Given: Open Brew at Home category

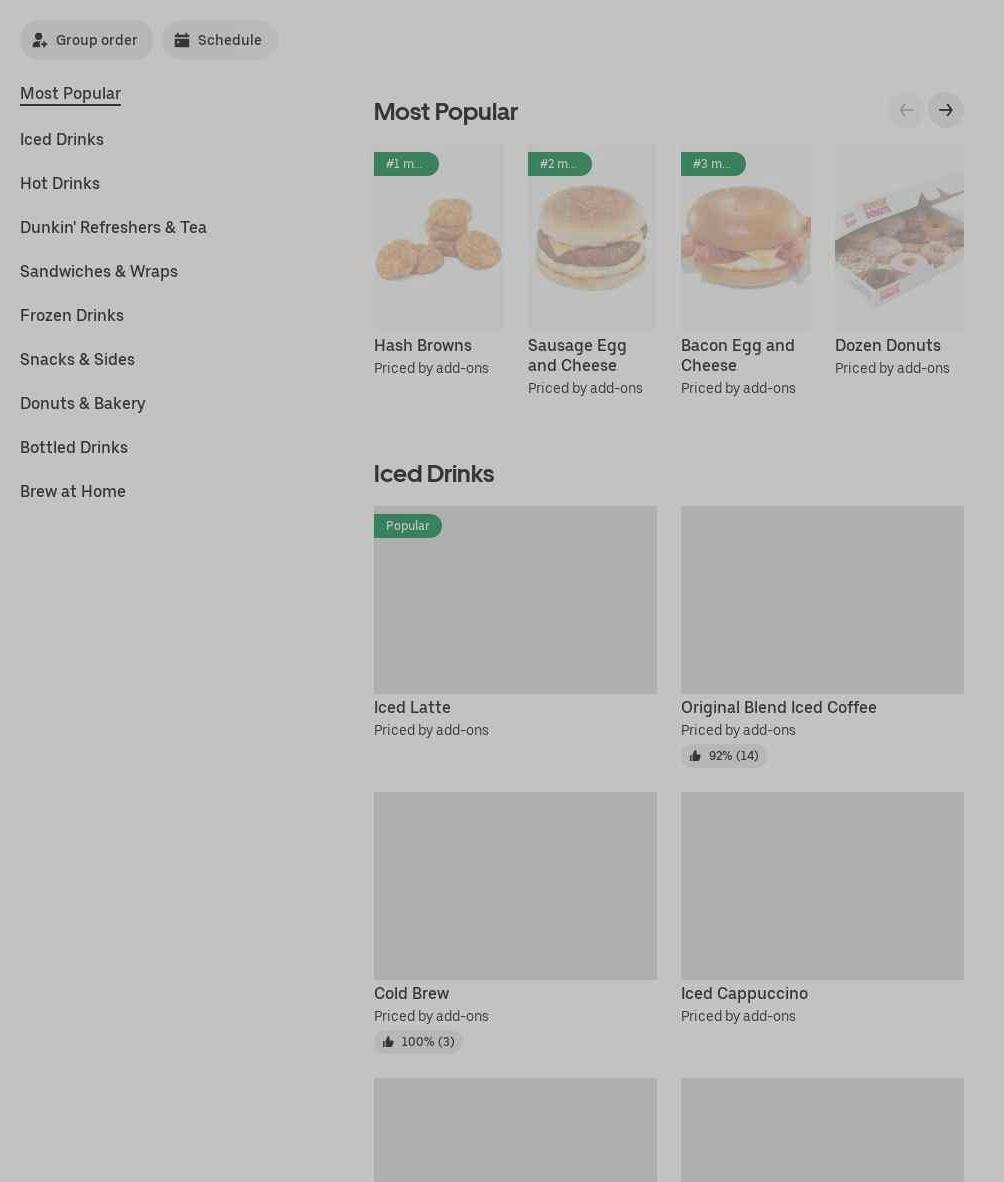Looking at the screenshot, I should [72, 491].
